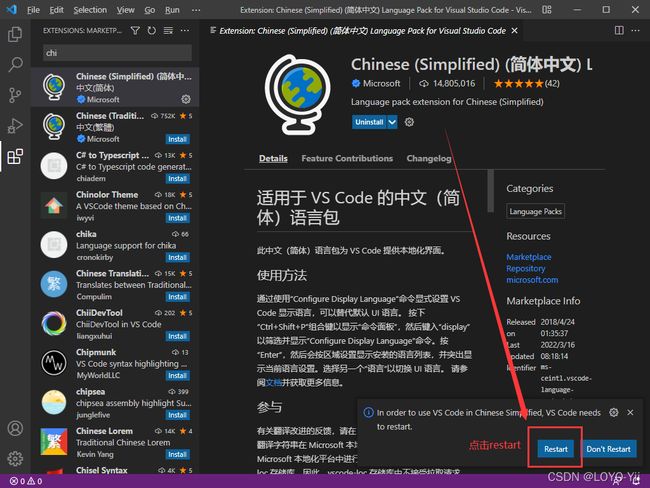Expand the Uninstall dropdown arrow

pos(392,122)
